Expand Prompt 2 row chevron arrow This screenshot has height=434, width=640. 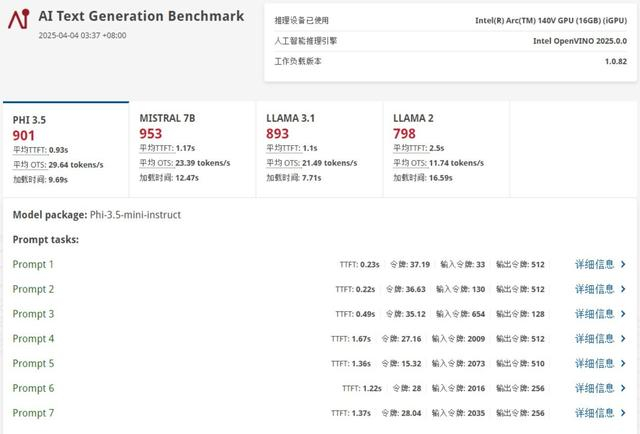623,289
